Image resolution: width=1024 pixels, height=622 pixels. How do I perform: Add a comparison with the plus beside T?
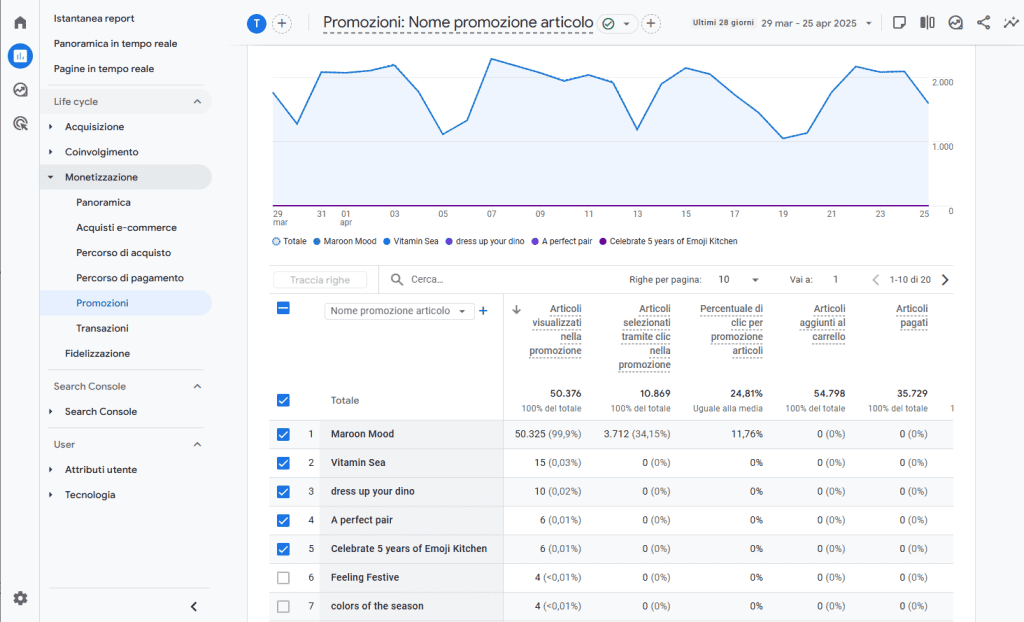click(281, 24)
